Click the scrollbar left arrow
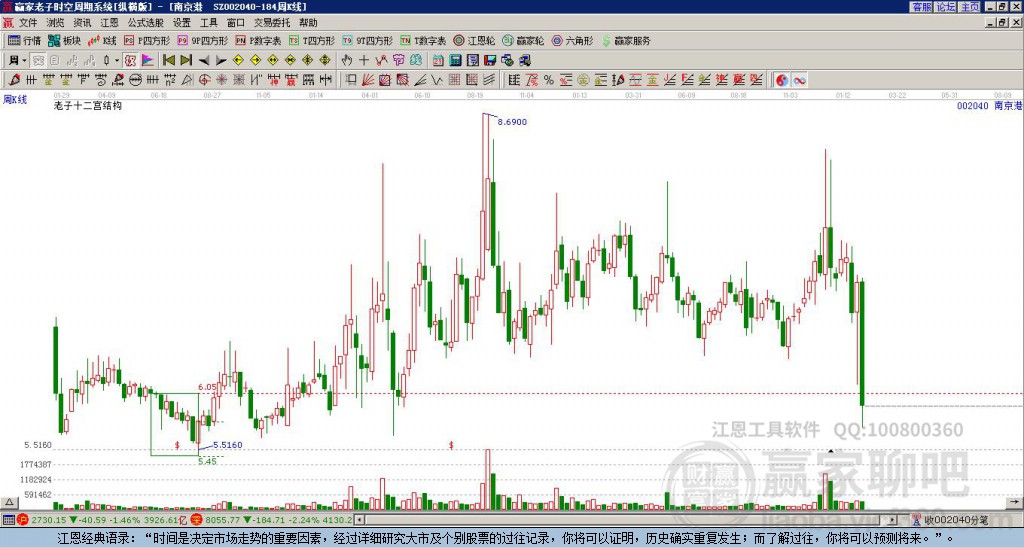This screenshot has width=1024, height=548. tap(359, 520)
